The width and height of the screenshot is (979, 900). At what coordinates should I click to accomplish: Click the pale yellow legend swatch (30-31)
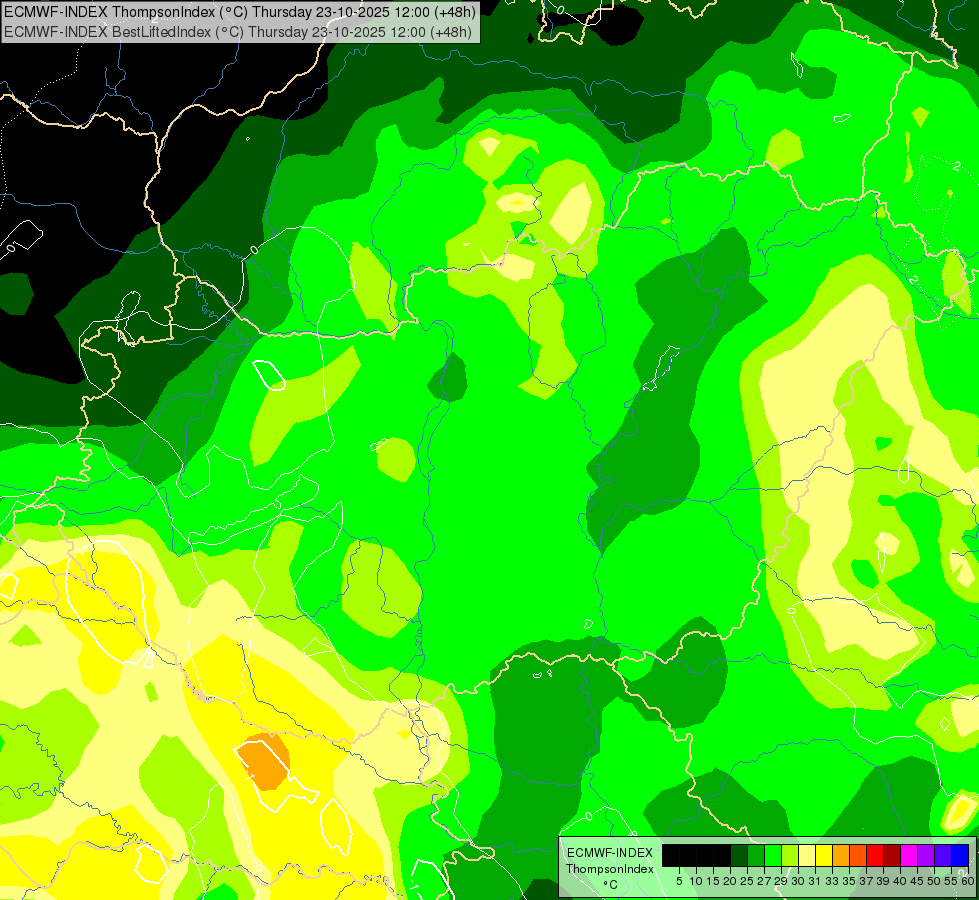pos(807,855)
